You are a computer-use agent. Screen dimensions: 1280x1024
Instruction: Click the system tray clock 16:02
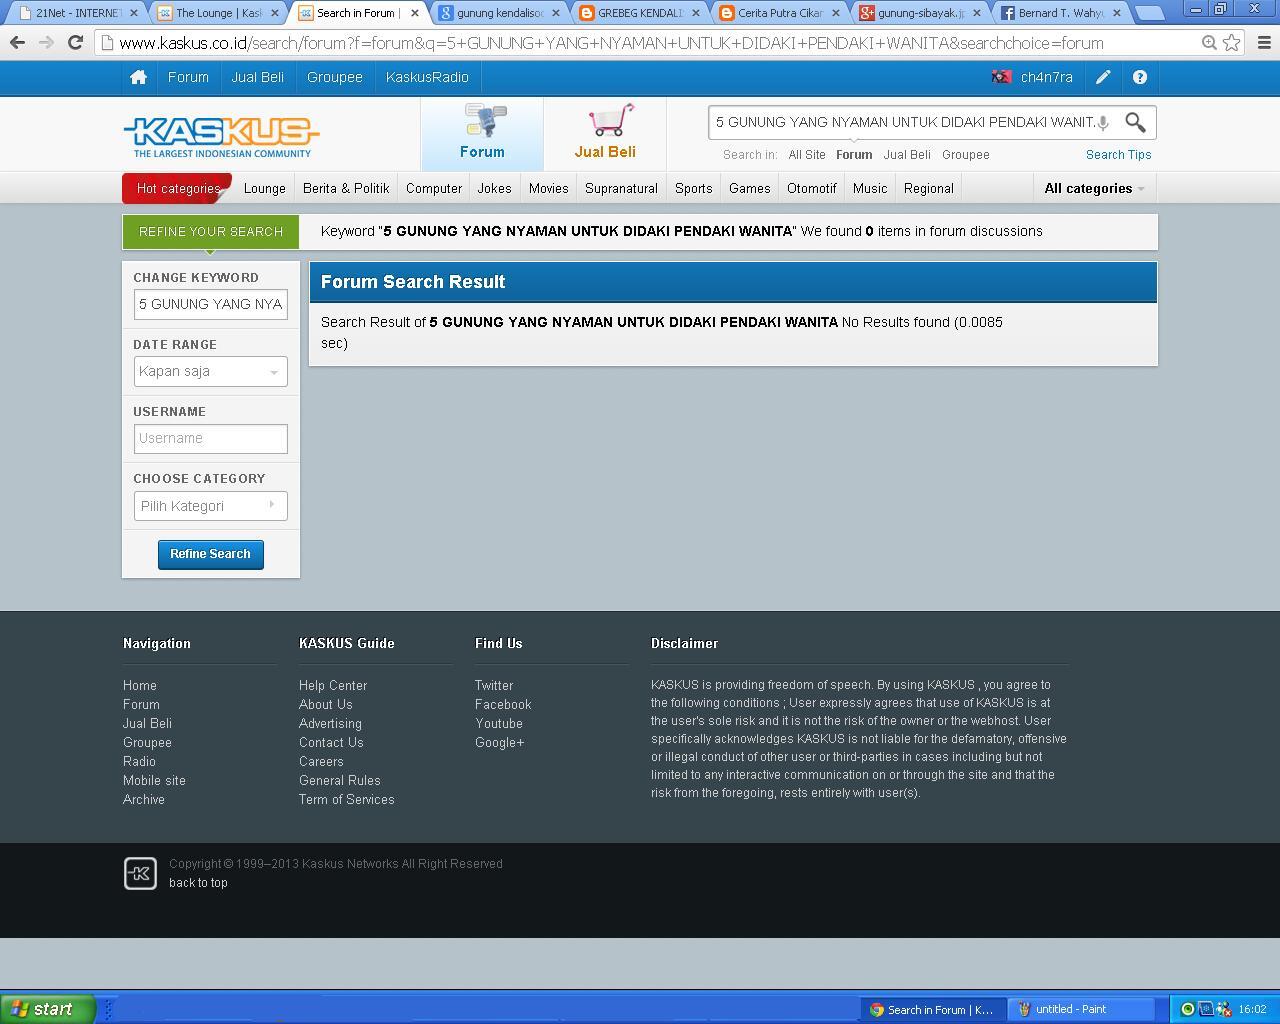[1252, 1010]
